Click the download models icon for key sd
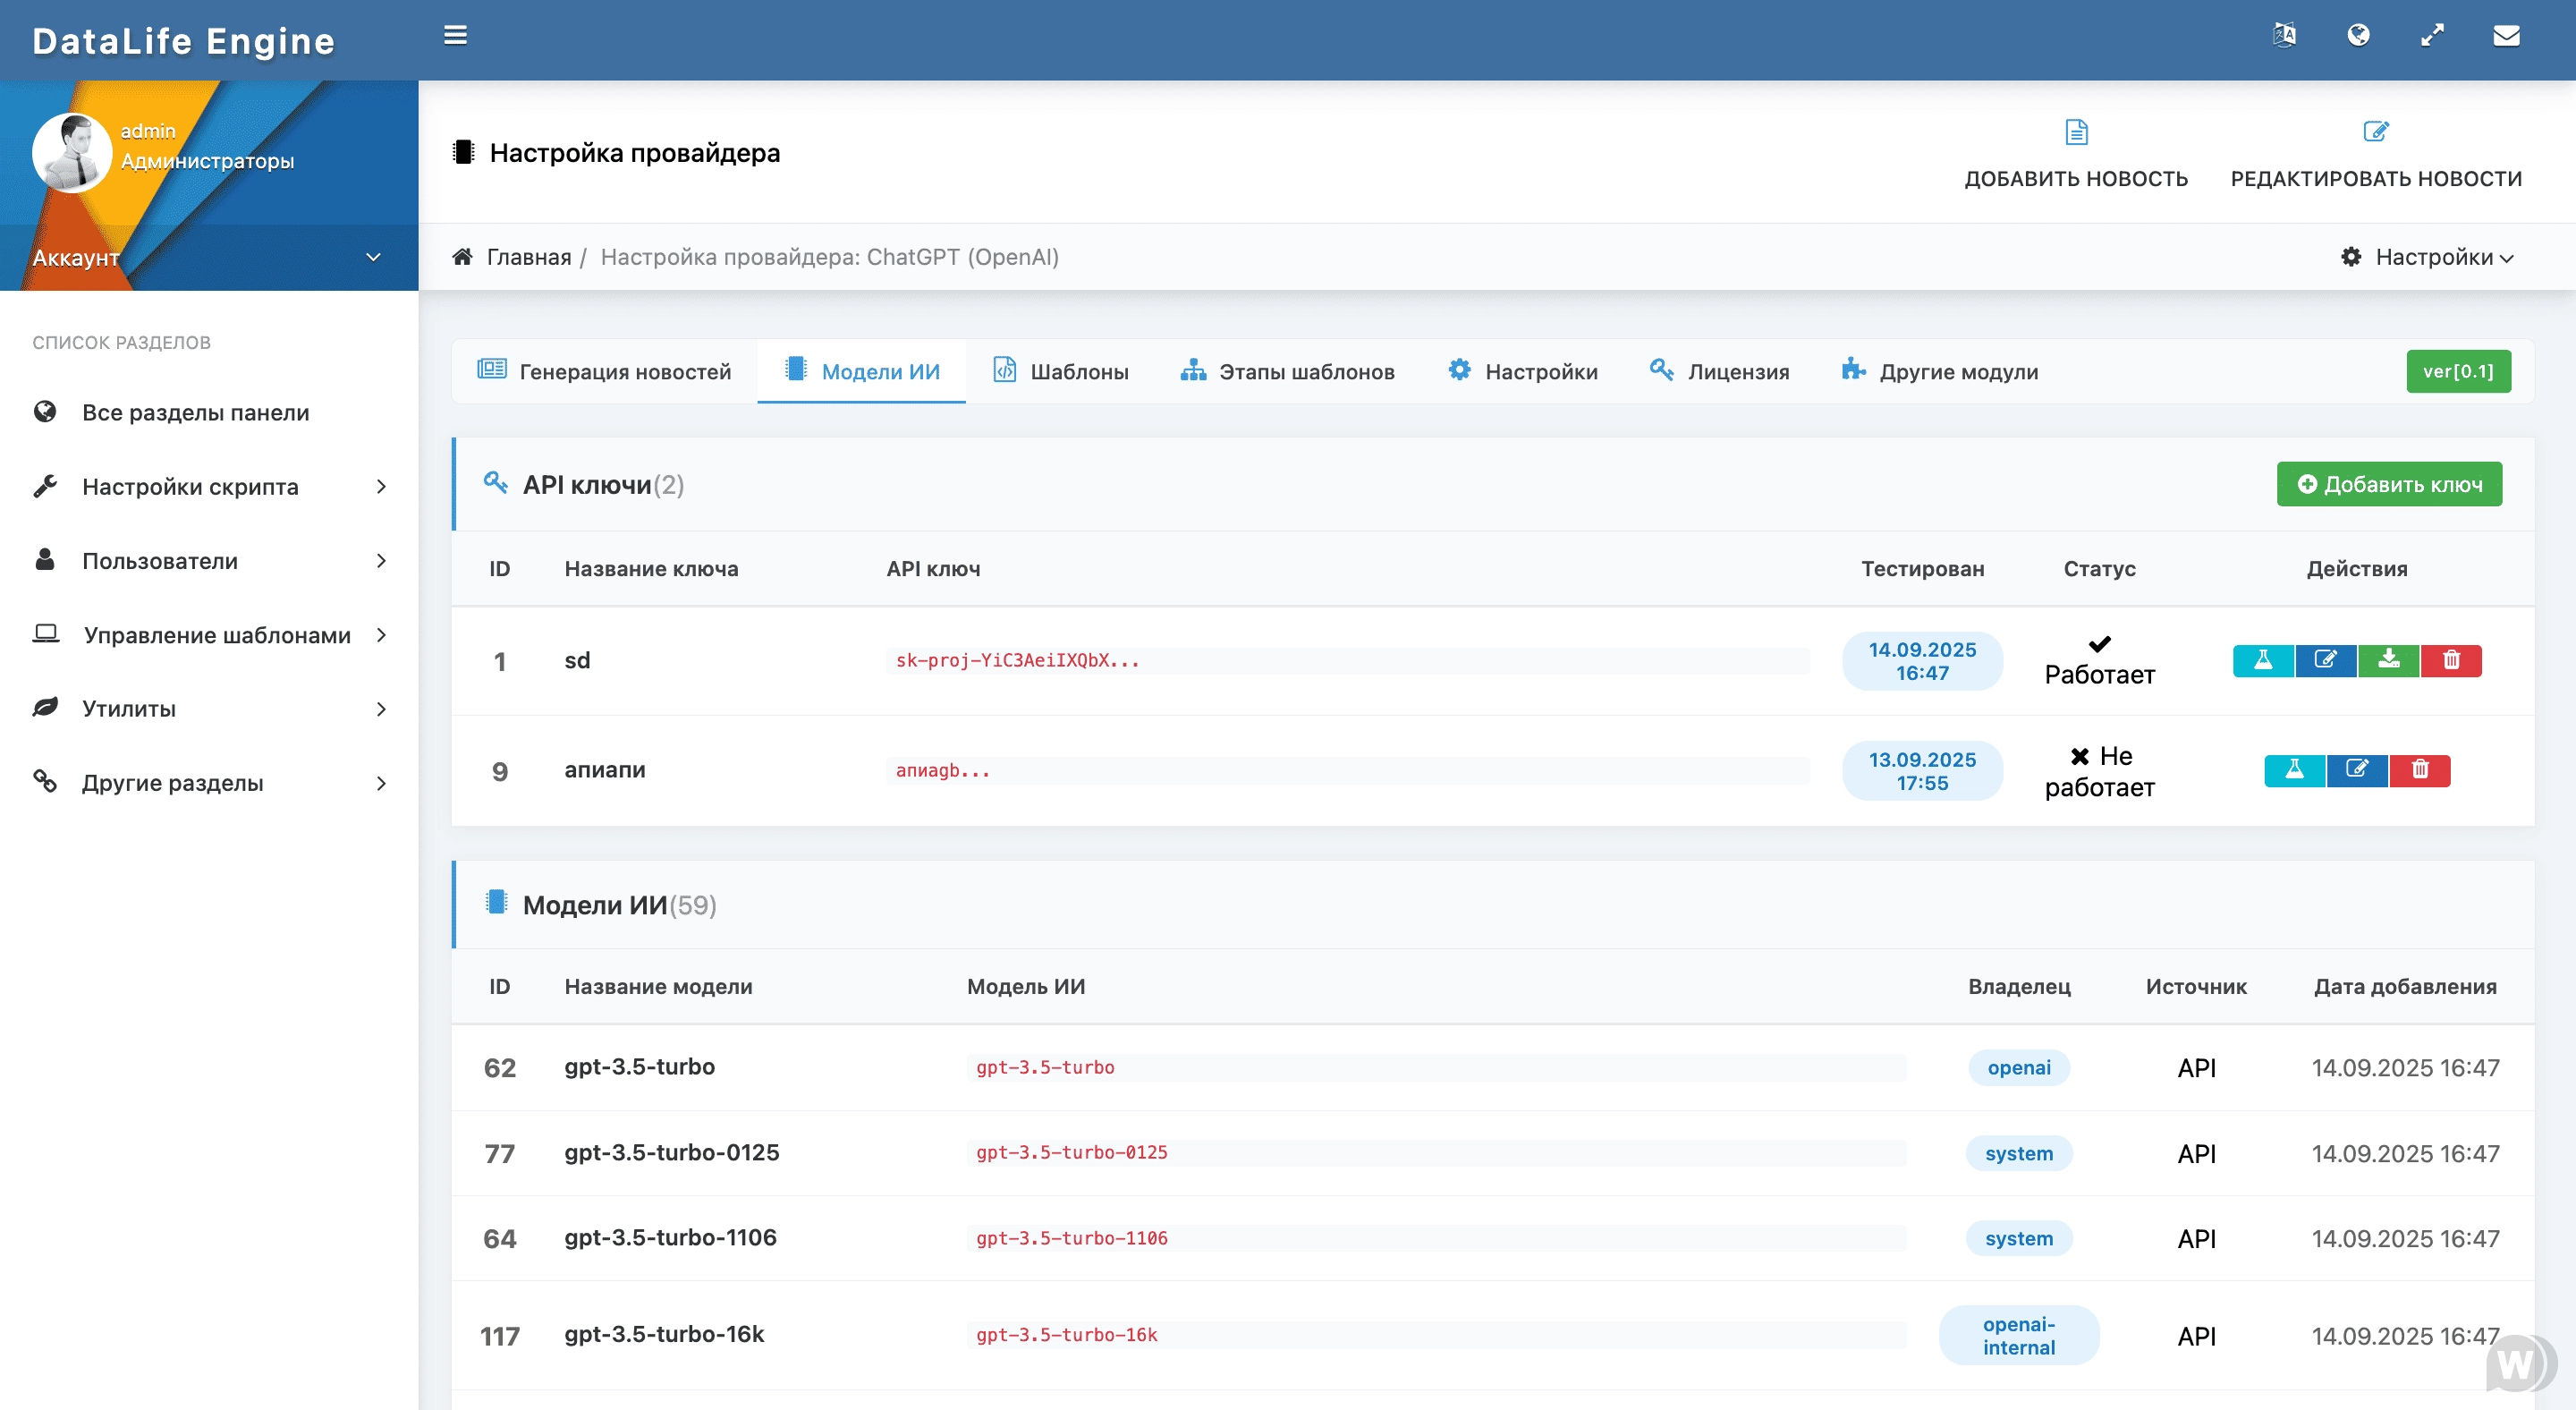Screen dimensions: 2576x1410 coord(2388,660)
